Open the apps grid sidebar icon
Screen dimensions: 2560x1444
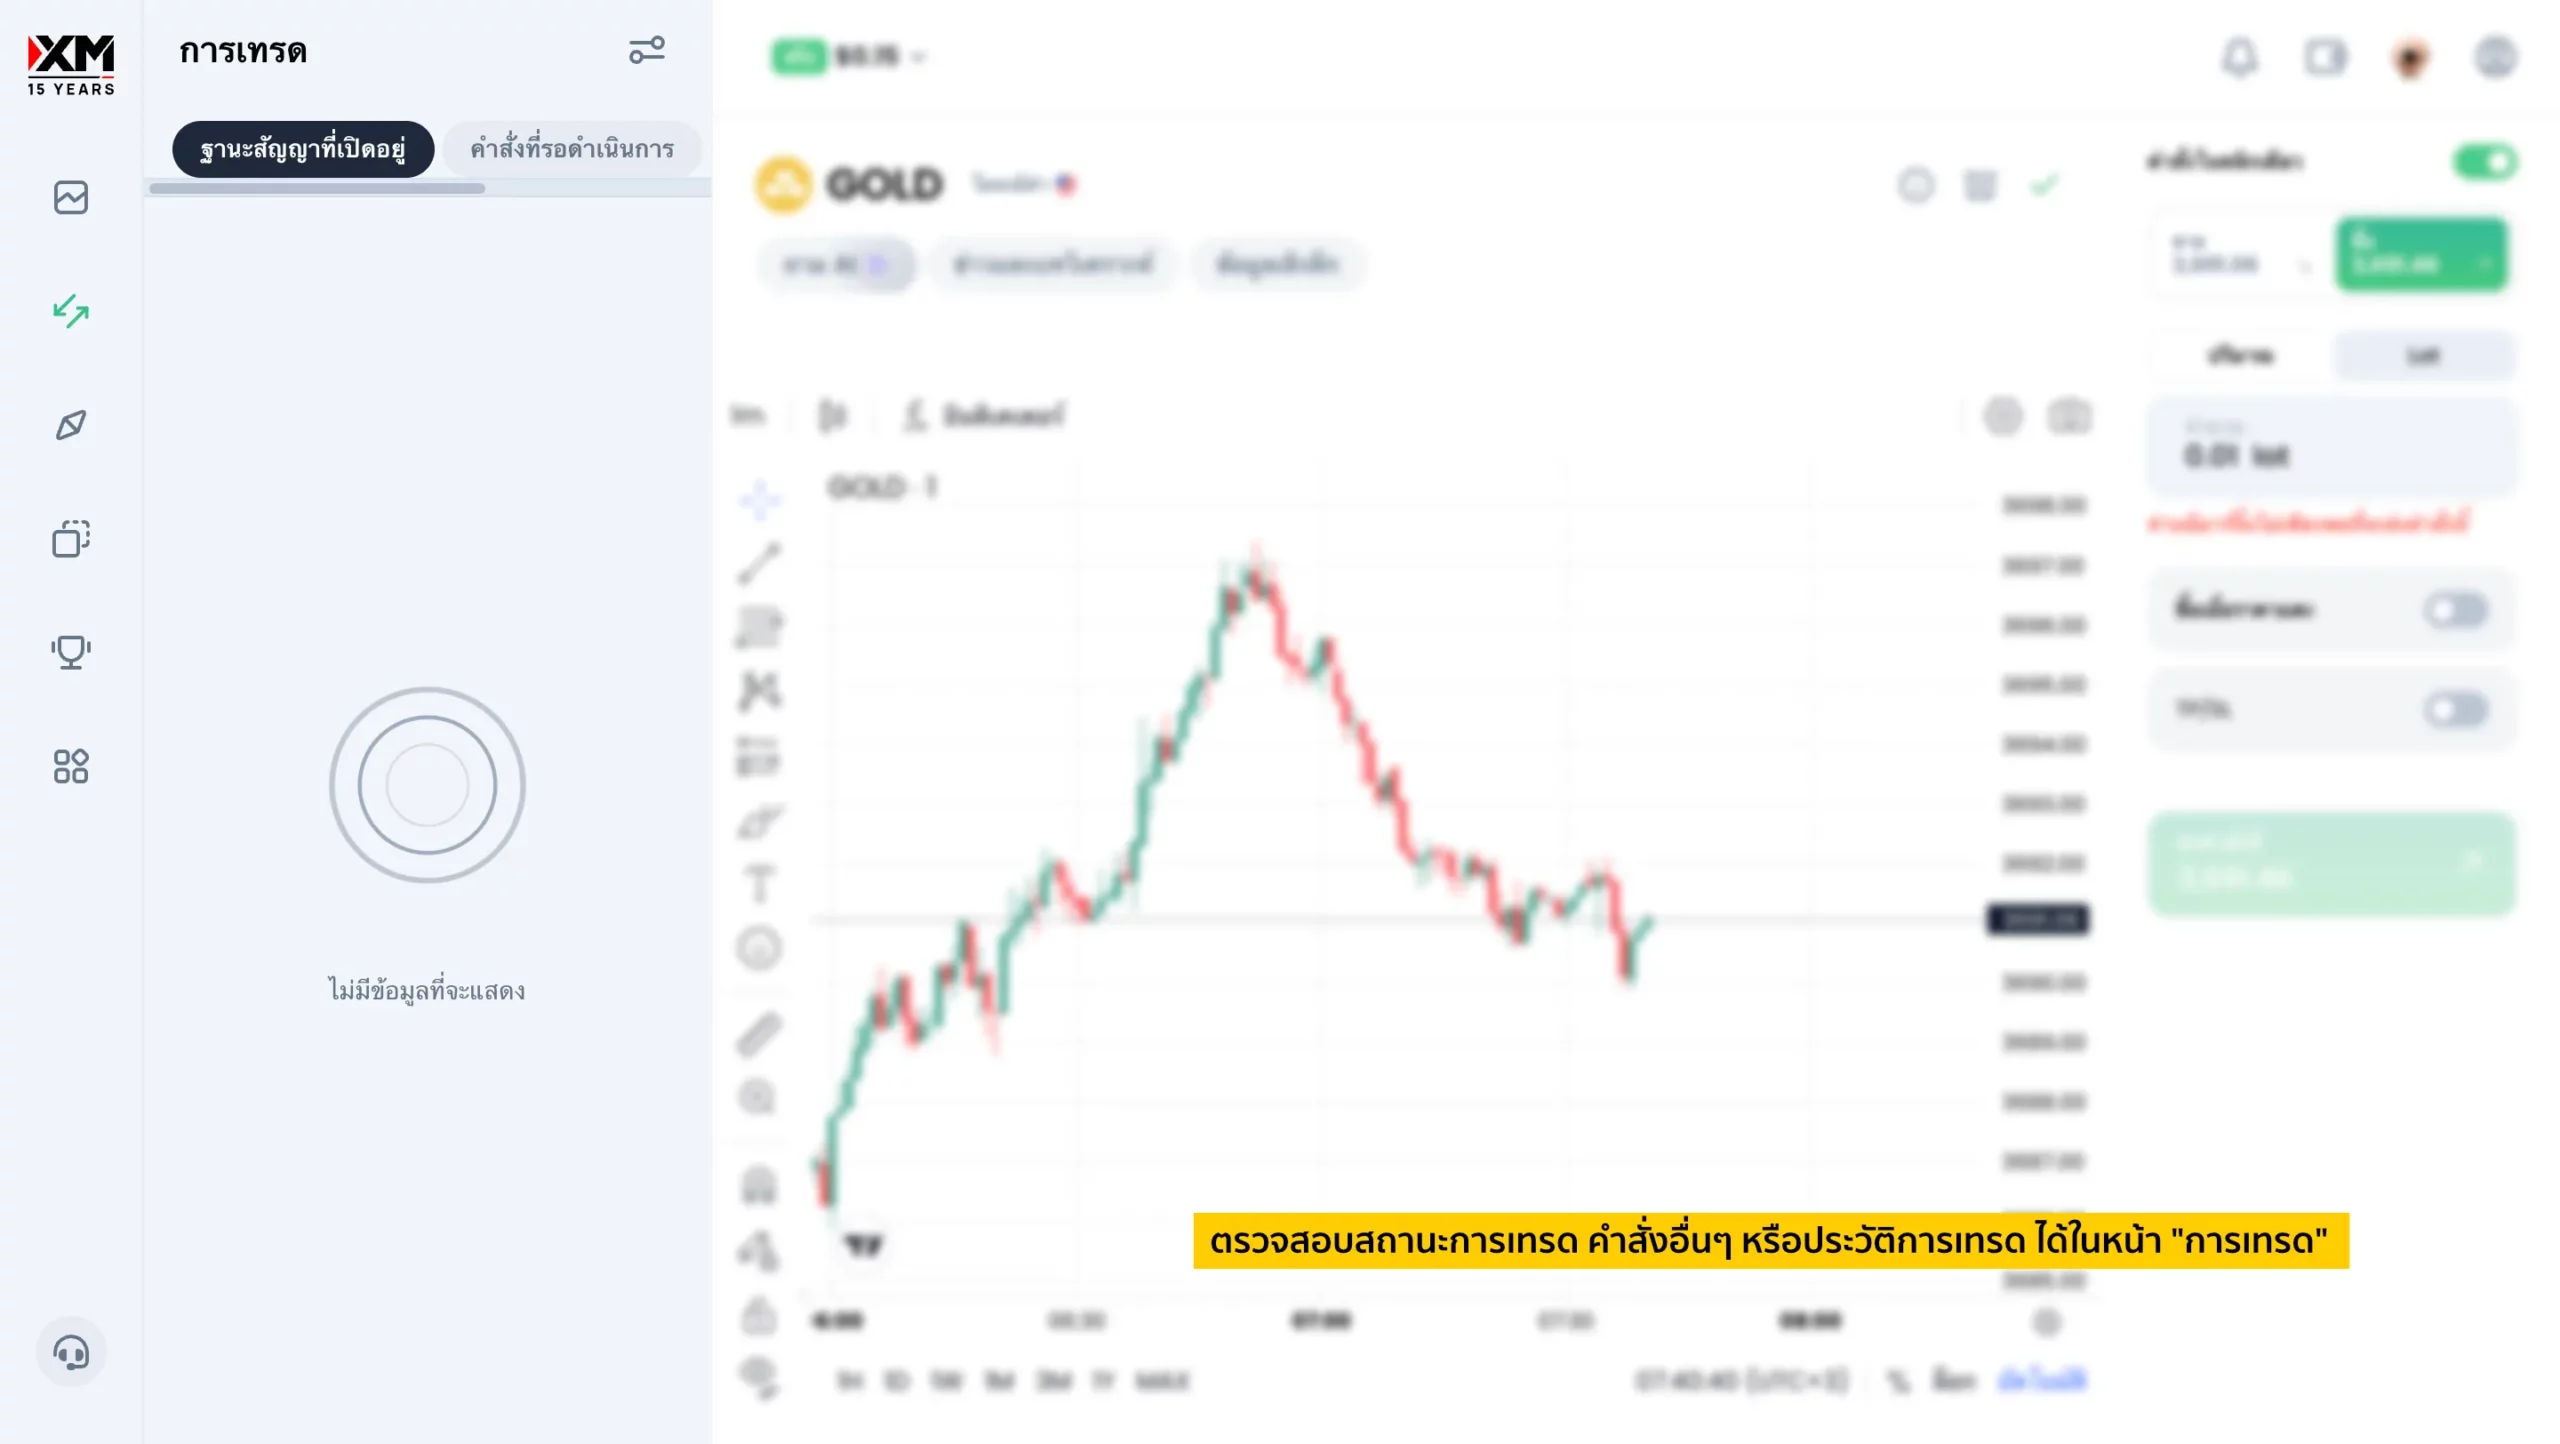[70, 766]
